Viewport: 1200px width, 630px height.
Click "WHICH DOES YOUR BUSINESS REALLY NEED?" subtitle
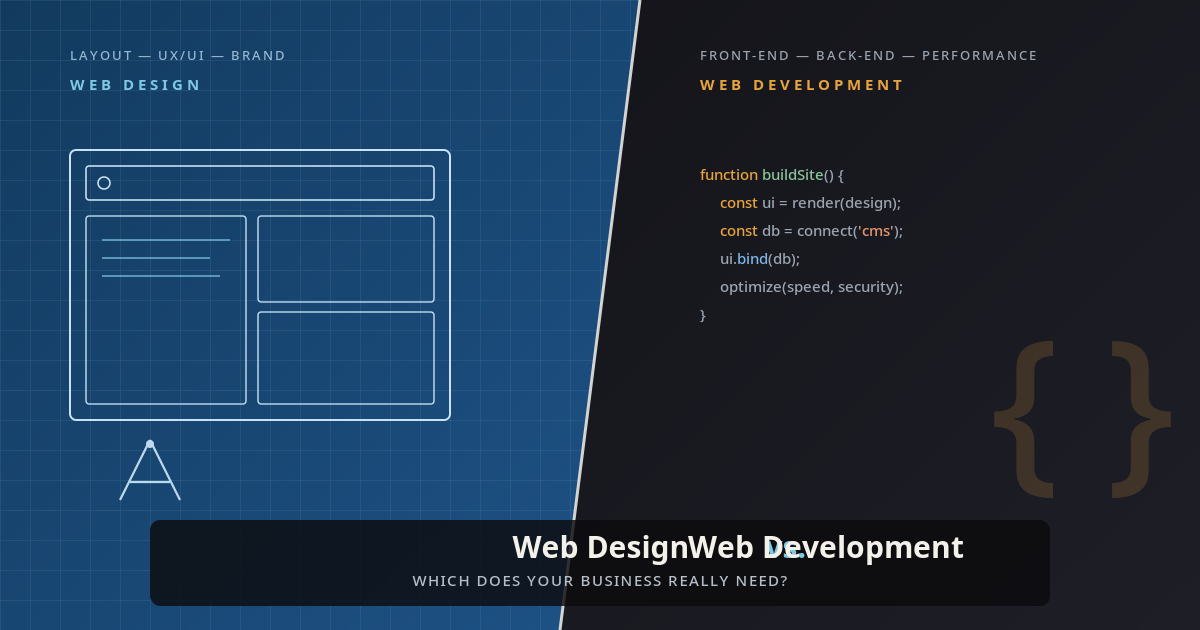pyautogui.click(x=600, y=581)
